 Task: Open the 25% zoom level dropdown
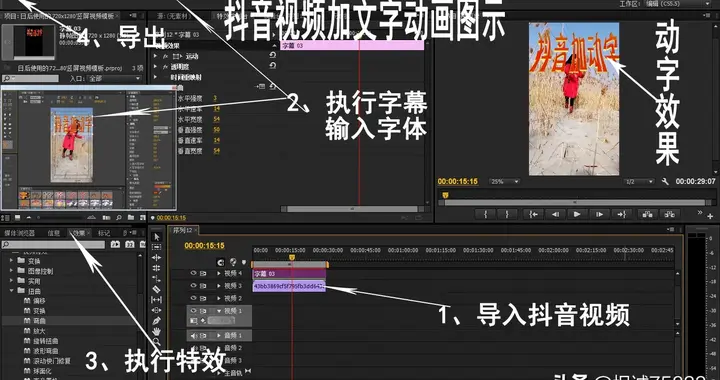(504, 182)
